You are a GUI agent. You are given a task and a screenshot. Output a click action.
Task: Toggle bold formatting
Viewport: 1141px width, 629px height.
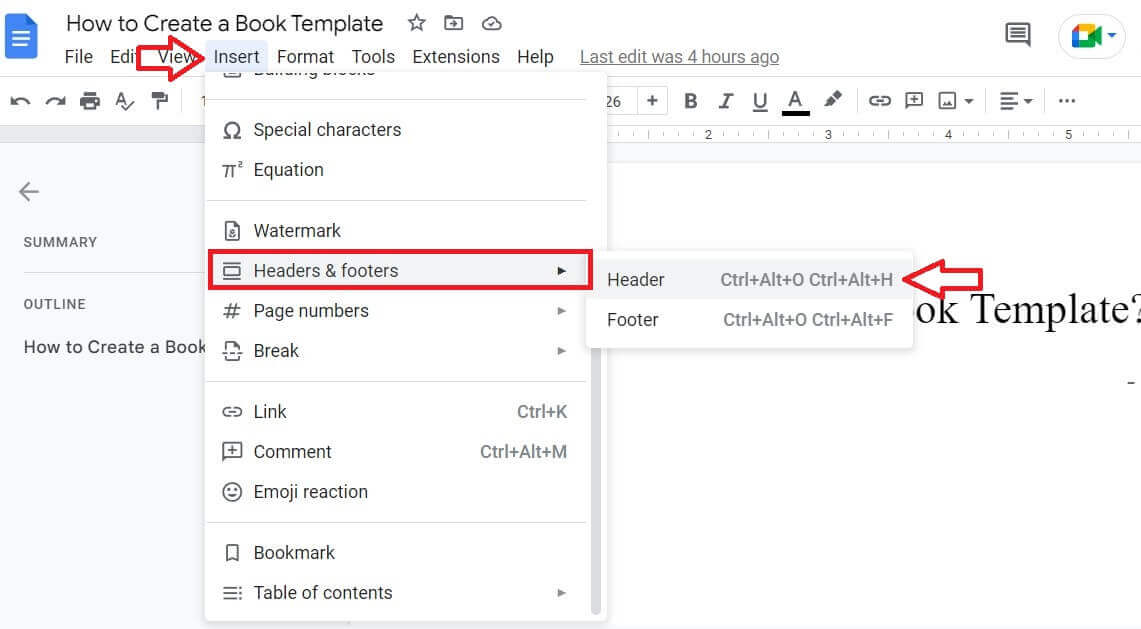[x=689, y=100]
